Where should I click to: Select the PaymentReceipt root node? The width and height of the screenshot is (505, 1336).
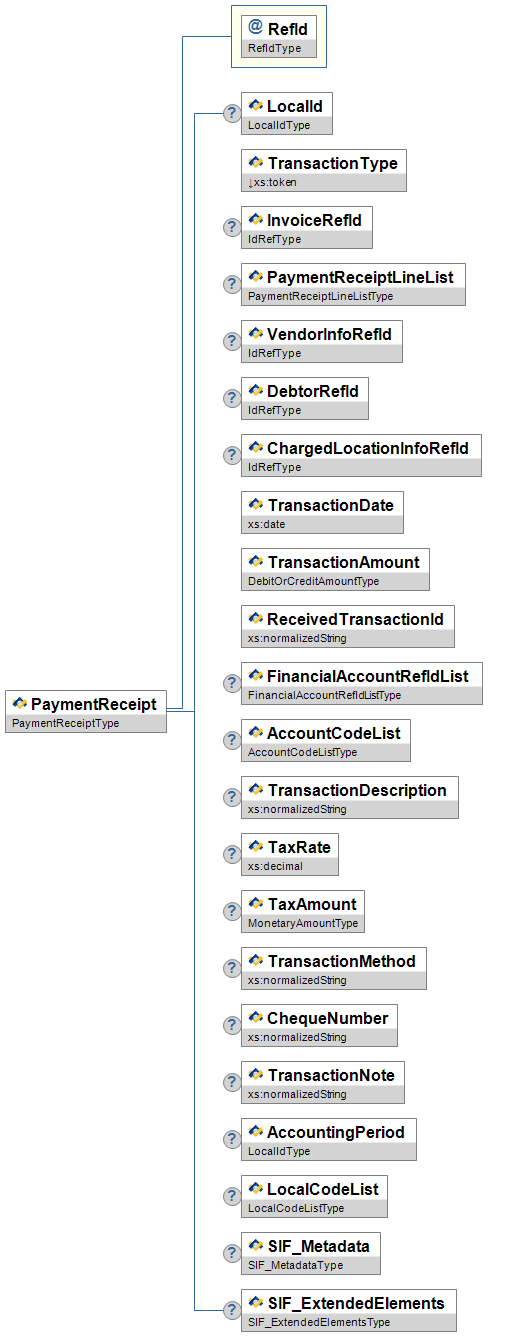pyautogui.click(x=86, y=712)
